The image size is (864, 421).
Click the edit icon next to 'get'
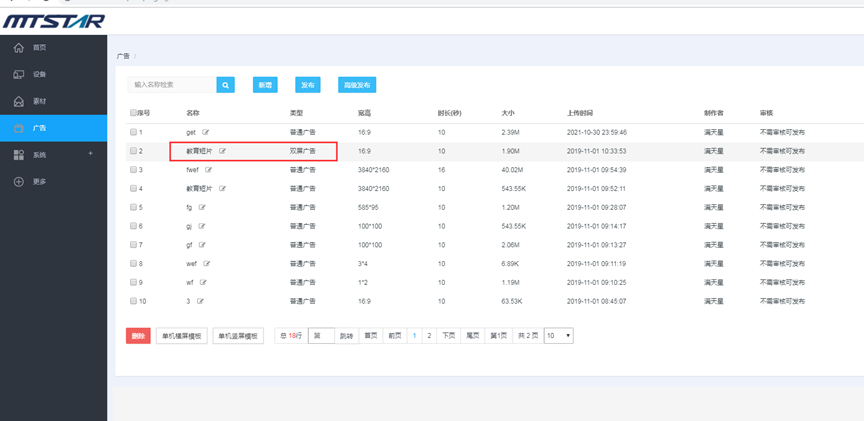[206, 132]
